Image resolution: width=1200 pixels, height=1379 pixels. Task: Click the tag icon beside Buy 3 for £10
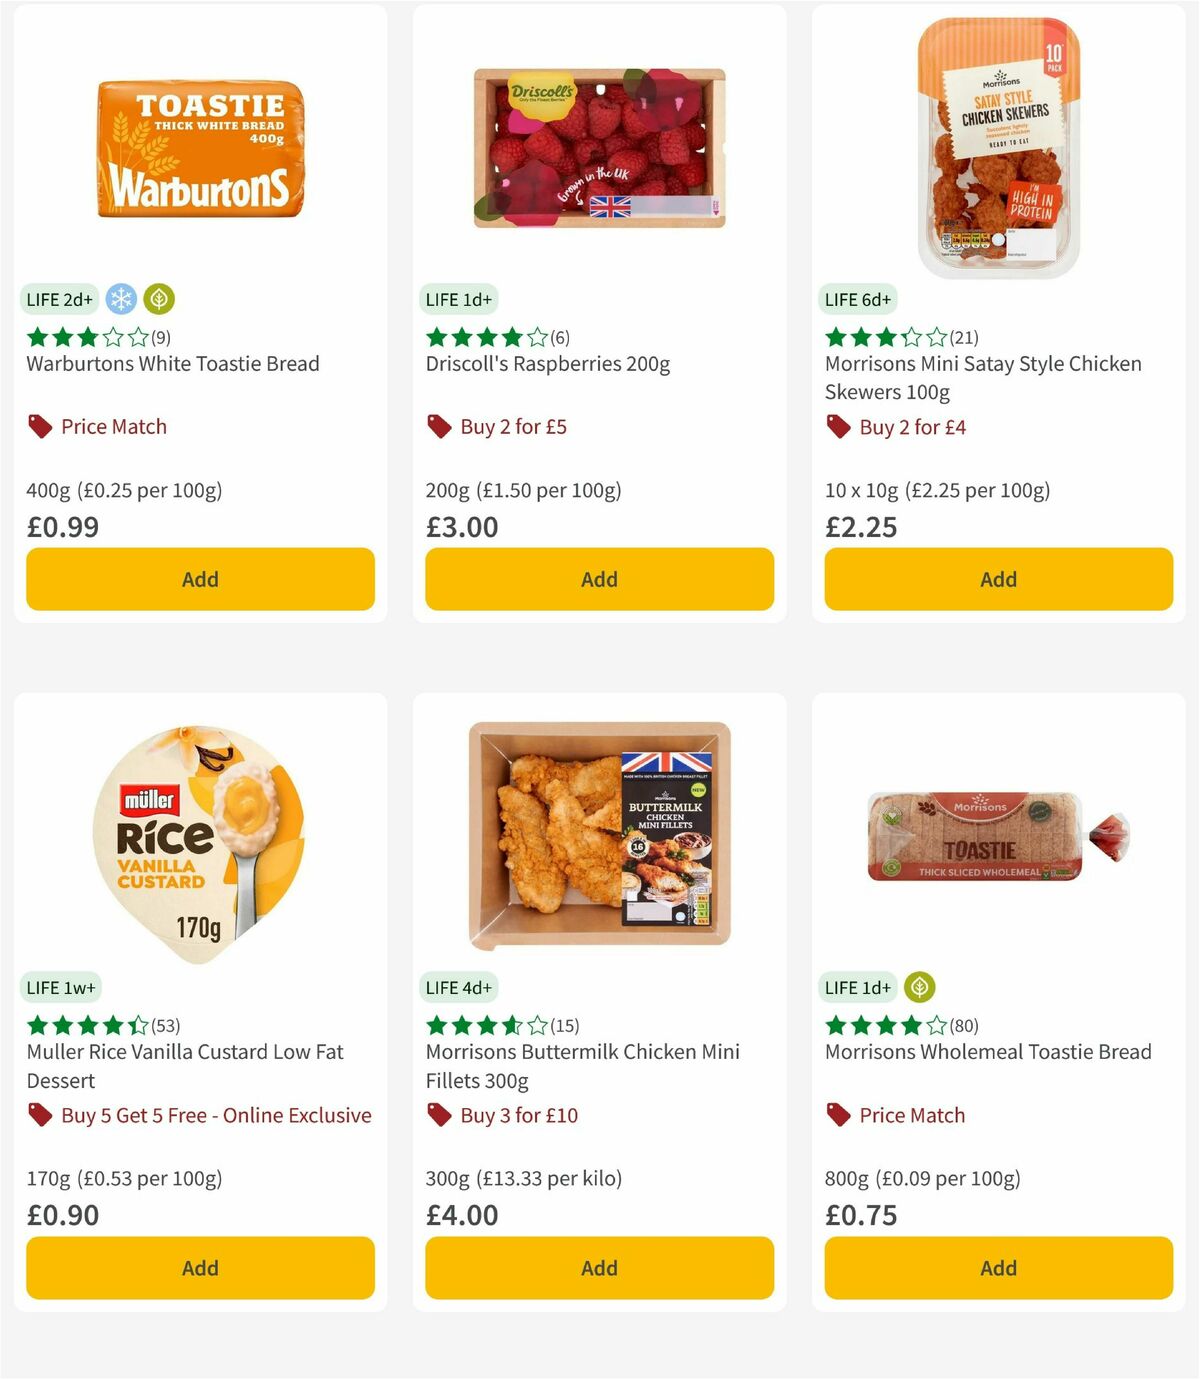[x=438, y=1114]
